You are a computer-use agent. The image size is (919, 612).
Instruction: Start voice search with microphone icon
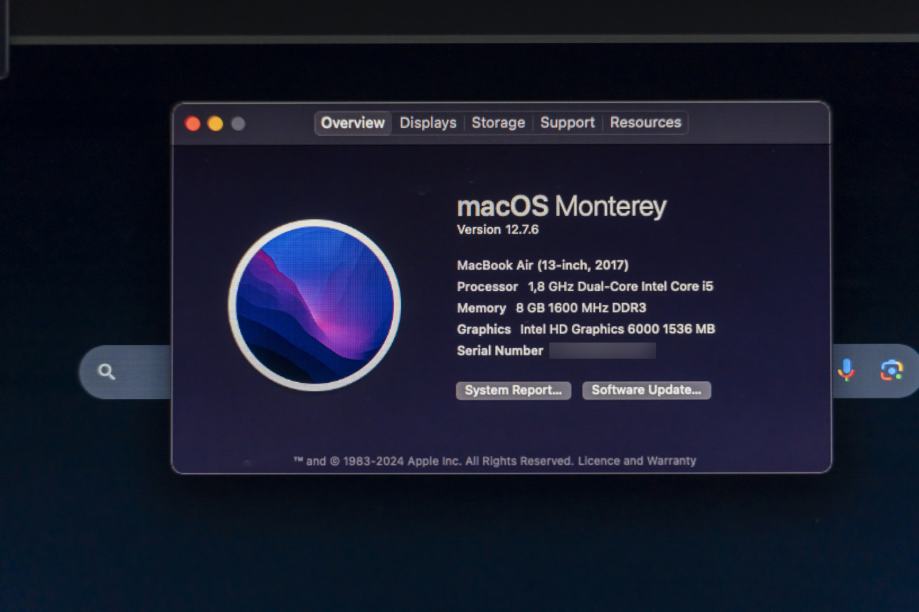click(x=846, y=370)
